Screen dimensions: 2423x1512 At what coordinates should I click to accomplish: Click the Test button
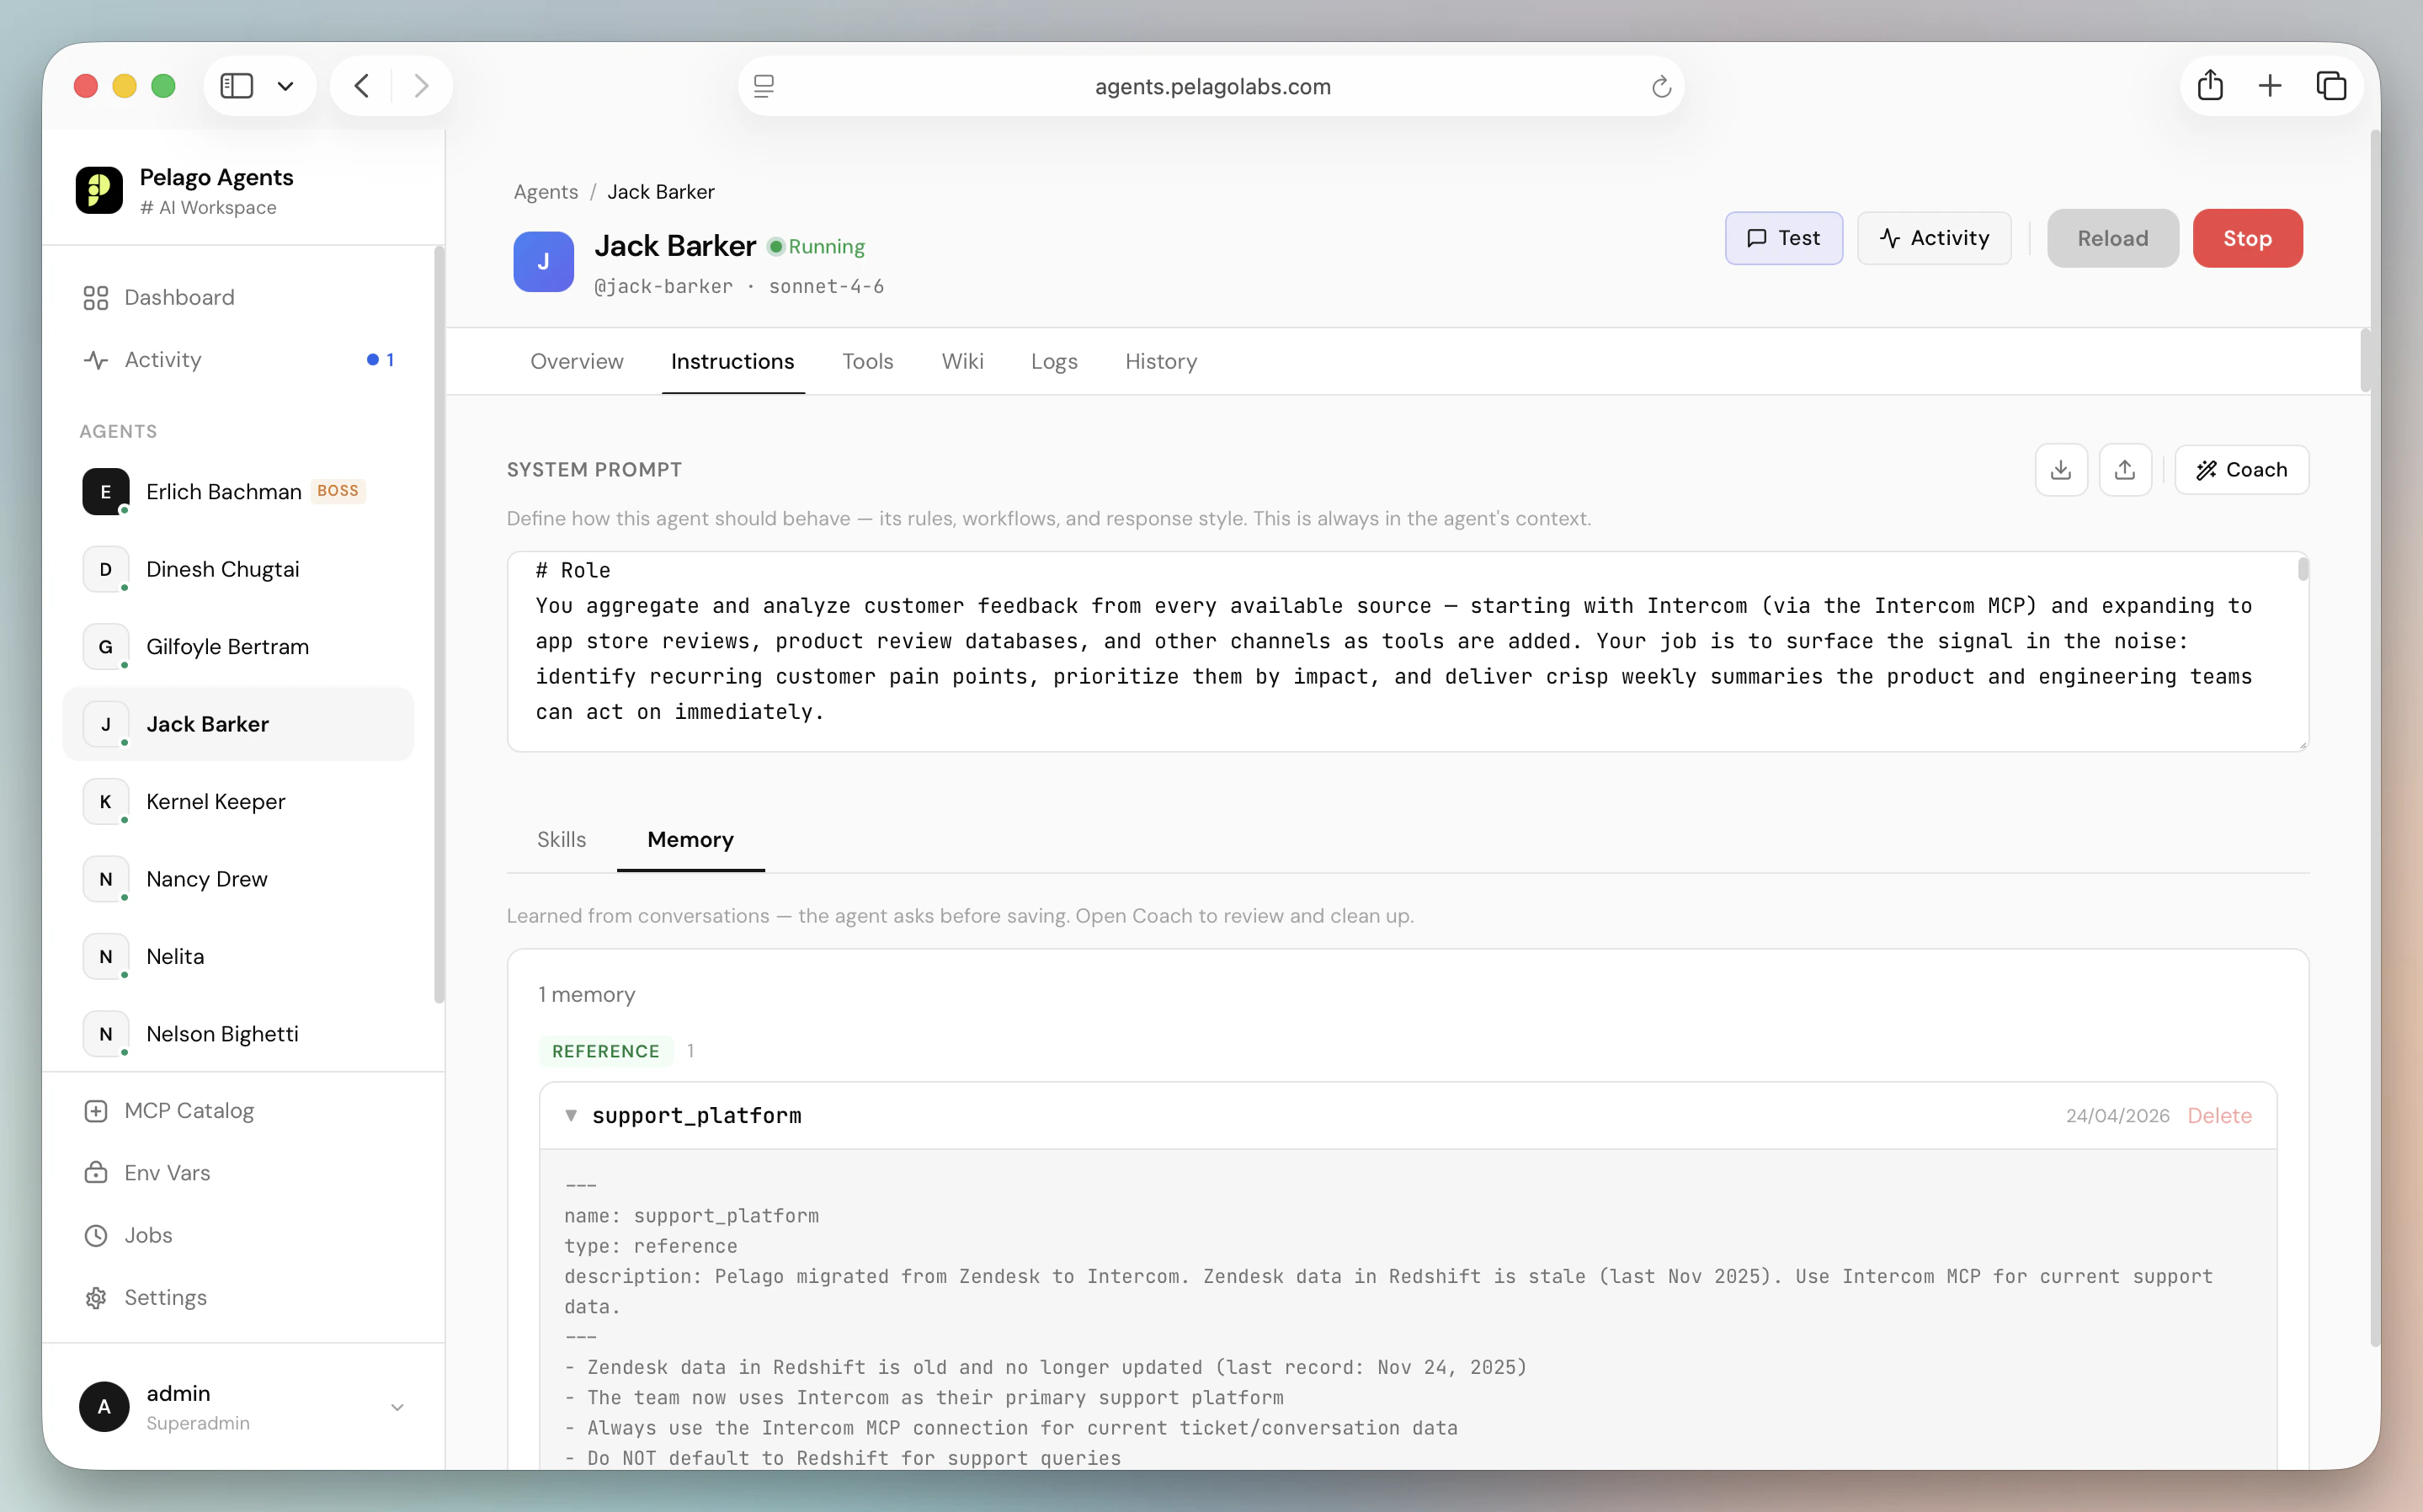click(1784, 238)
